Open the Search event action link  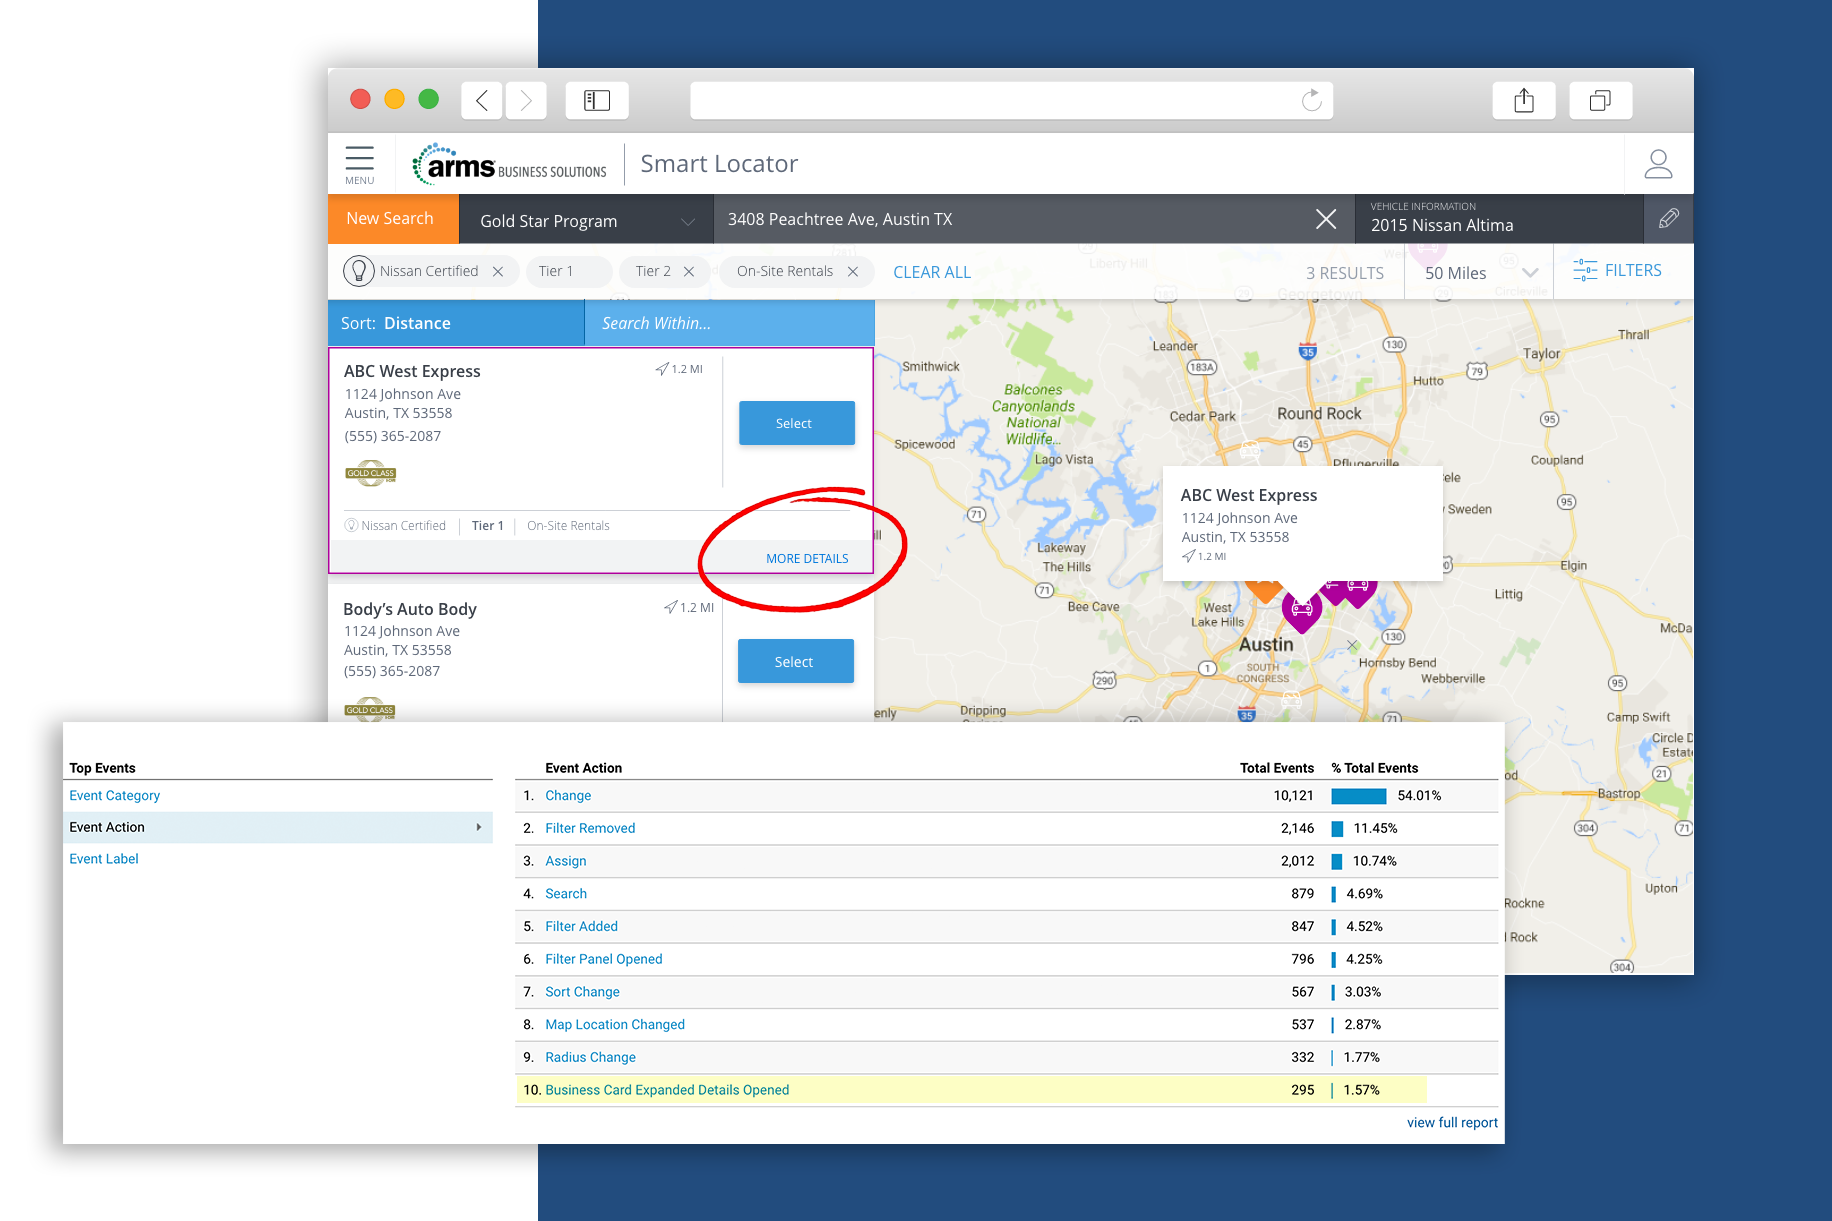pos(565,893)
